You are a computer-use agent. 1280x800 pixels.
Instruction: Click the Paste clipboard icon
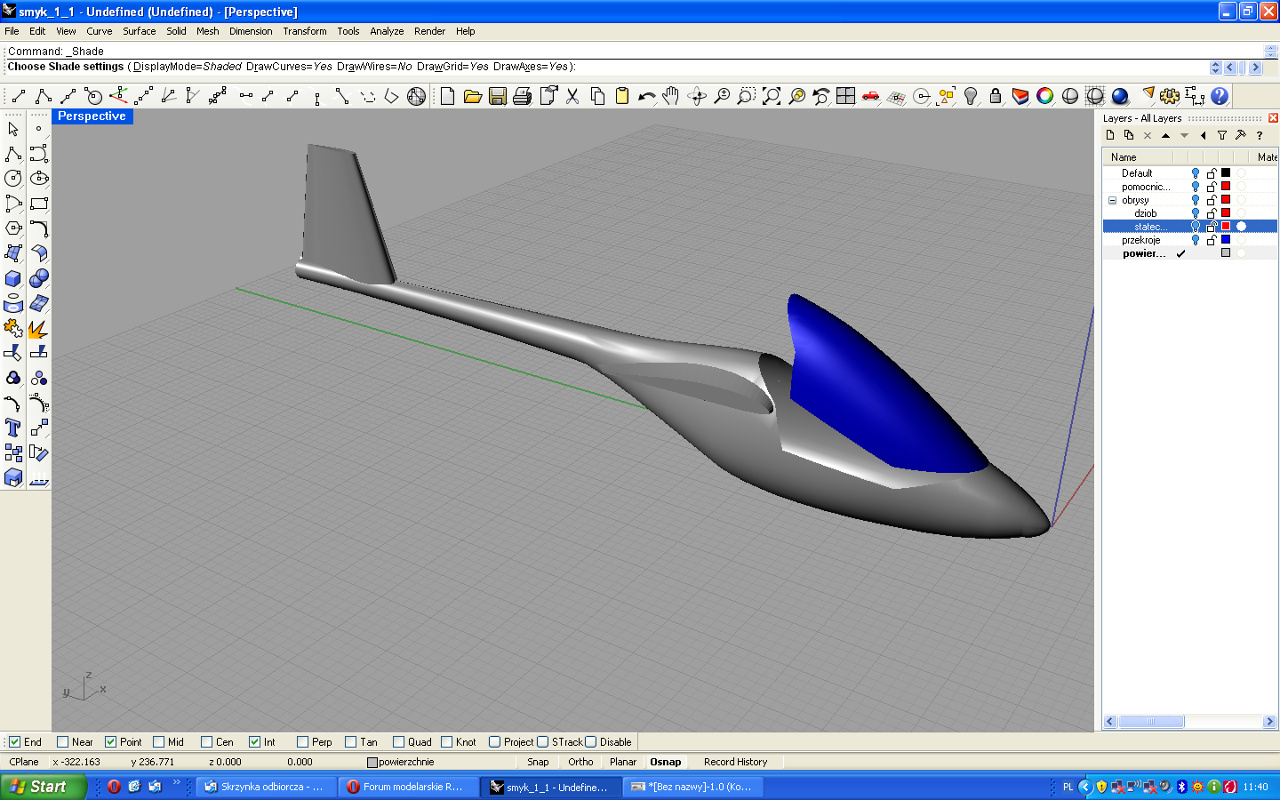click(x=622, y=96)
